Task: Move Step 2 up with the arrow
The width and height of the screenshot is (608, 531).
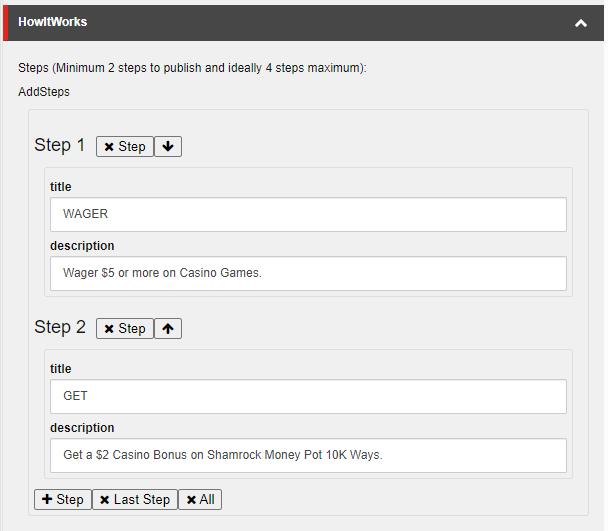Action: pyautogui.click(x=168, y=329)
